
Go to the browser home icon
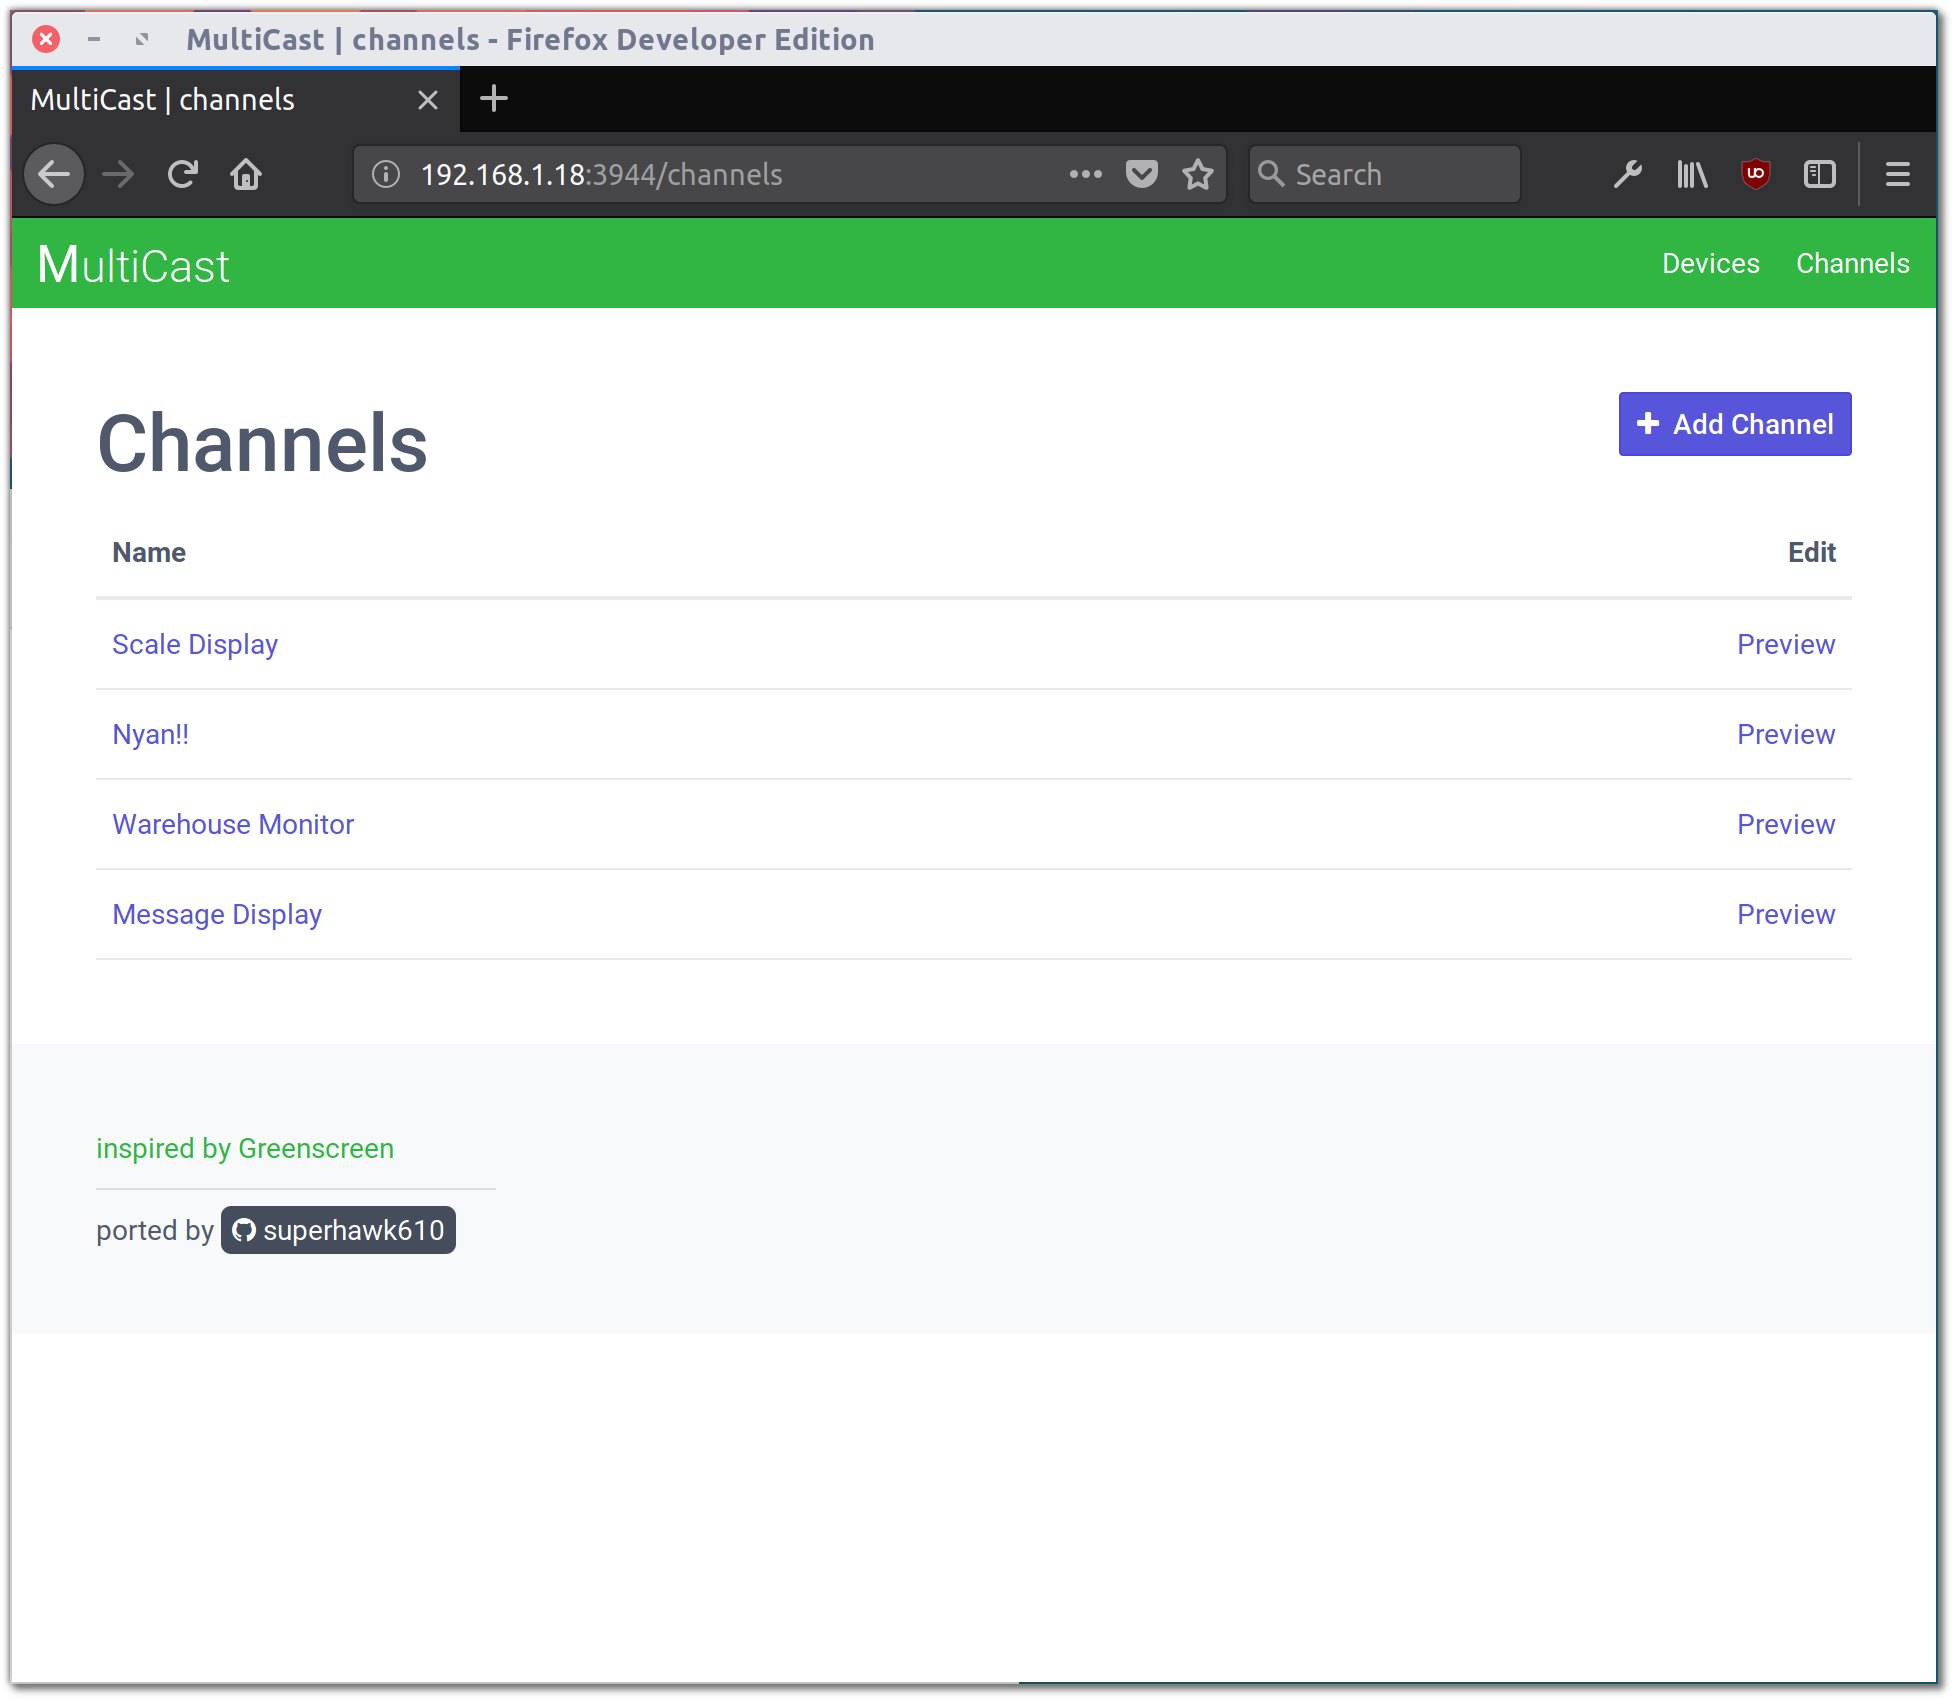click(246, 174)
